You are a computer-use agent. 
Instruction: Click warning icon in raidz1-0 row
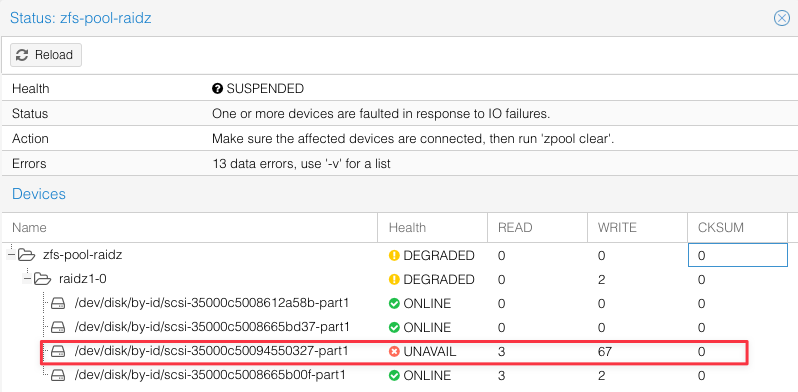(x=394, y=279)
